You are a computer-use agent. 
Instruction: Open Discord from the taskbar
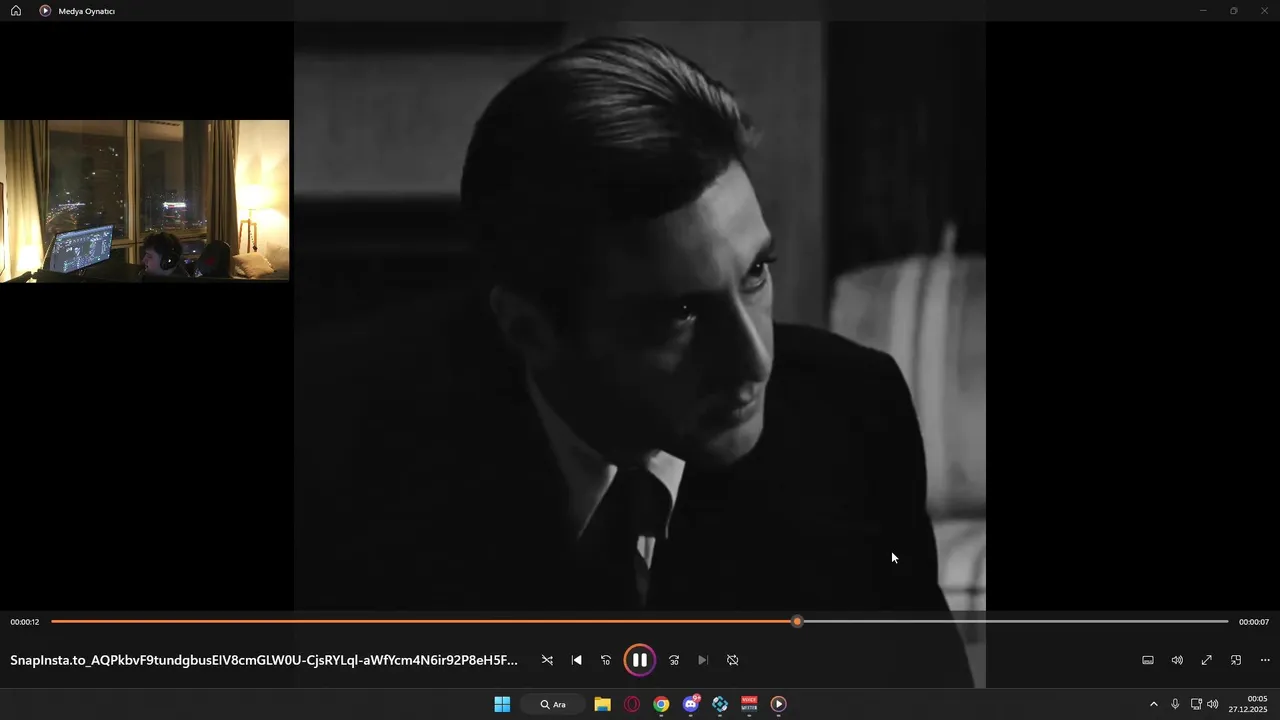click(x=691, y=704)
